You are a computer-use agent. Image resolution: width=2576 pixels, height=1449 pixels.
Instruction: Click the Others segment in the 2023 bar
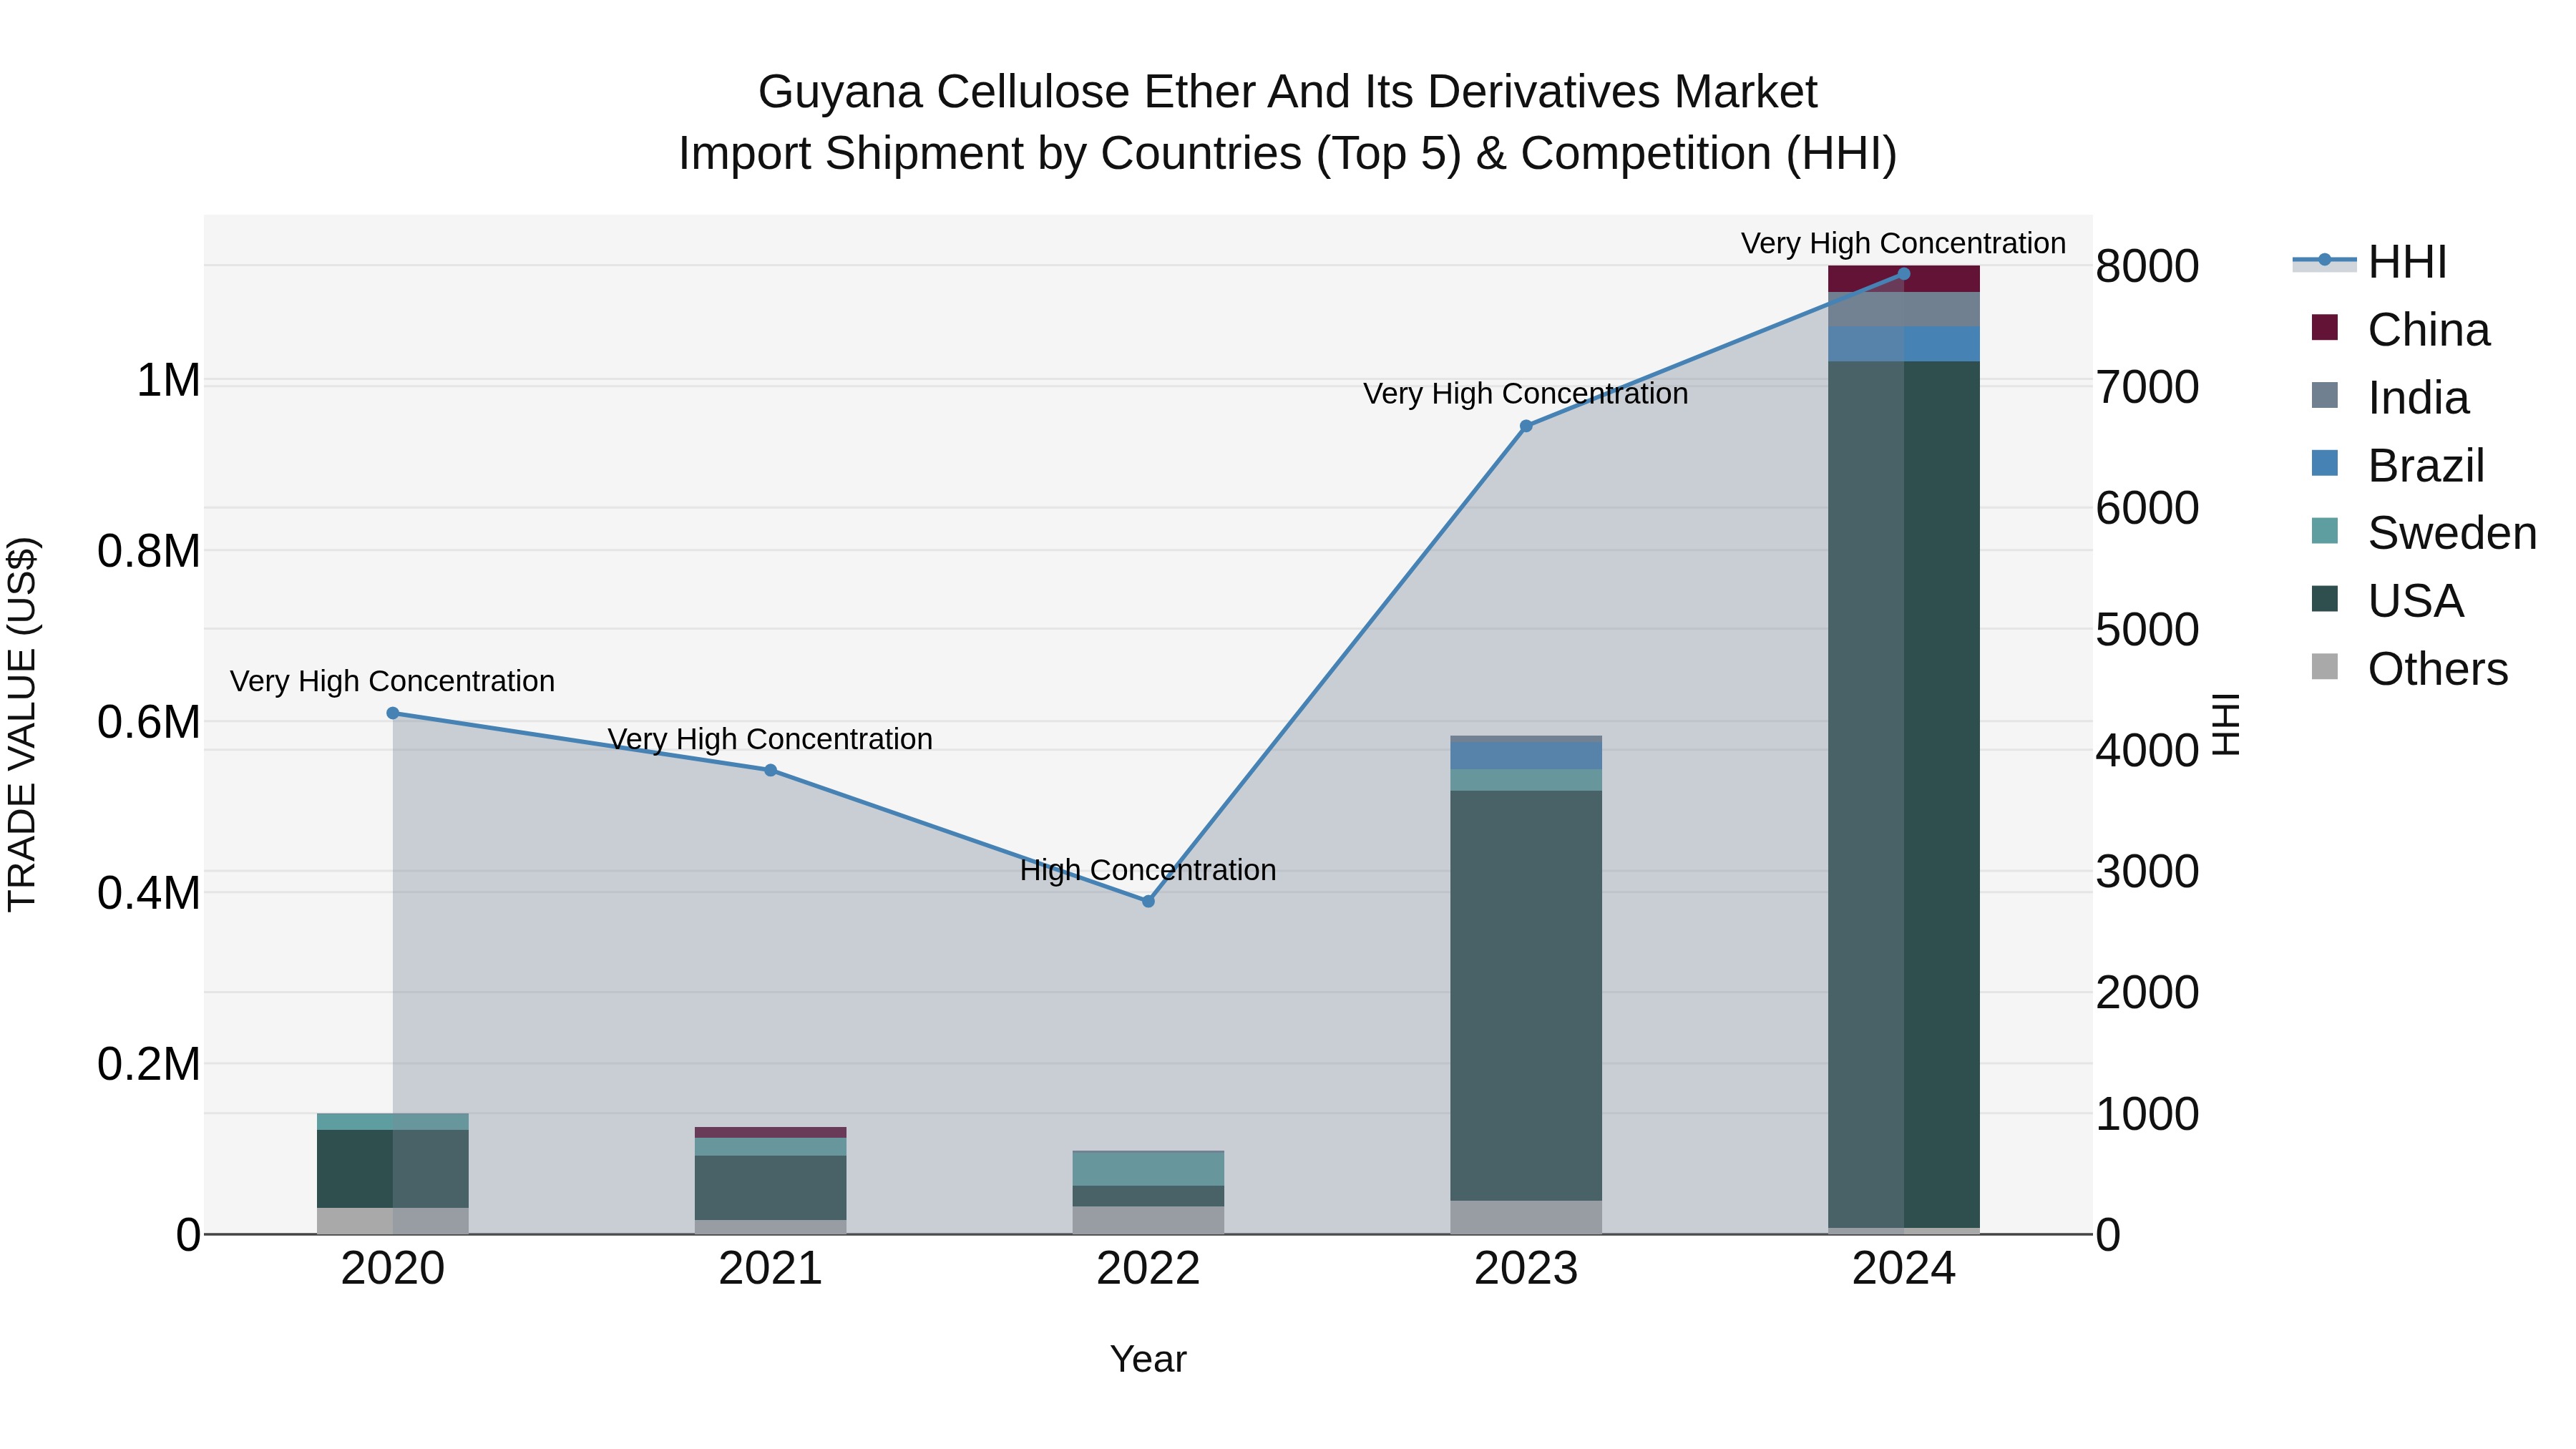pyautogui.click(x=1526, y=1217)
